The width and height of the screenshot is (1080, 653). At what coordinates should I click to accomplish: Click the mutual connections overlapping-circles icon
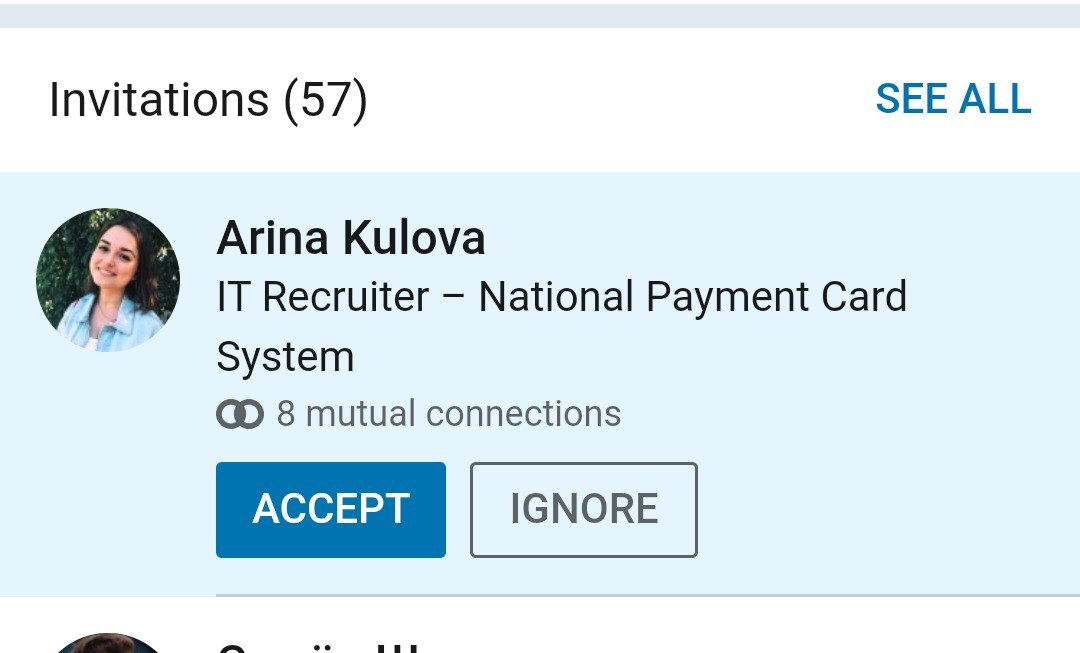pyautogui.click(x=240, y=414)
